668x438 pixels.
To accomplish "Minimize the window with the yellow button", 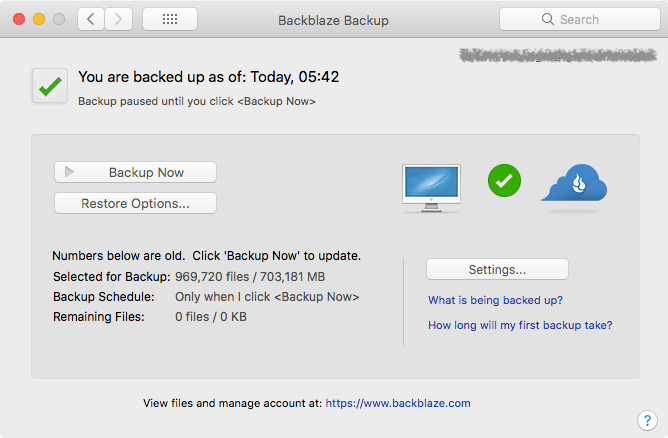I will (x=39, y=19).
